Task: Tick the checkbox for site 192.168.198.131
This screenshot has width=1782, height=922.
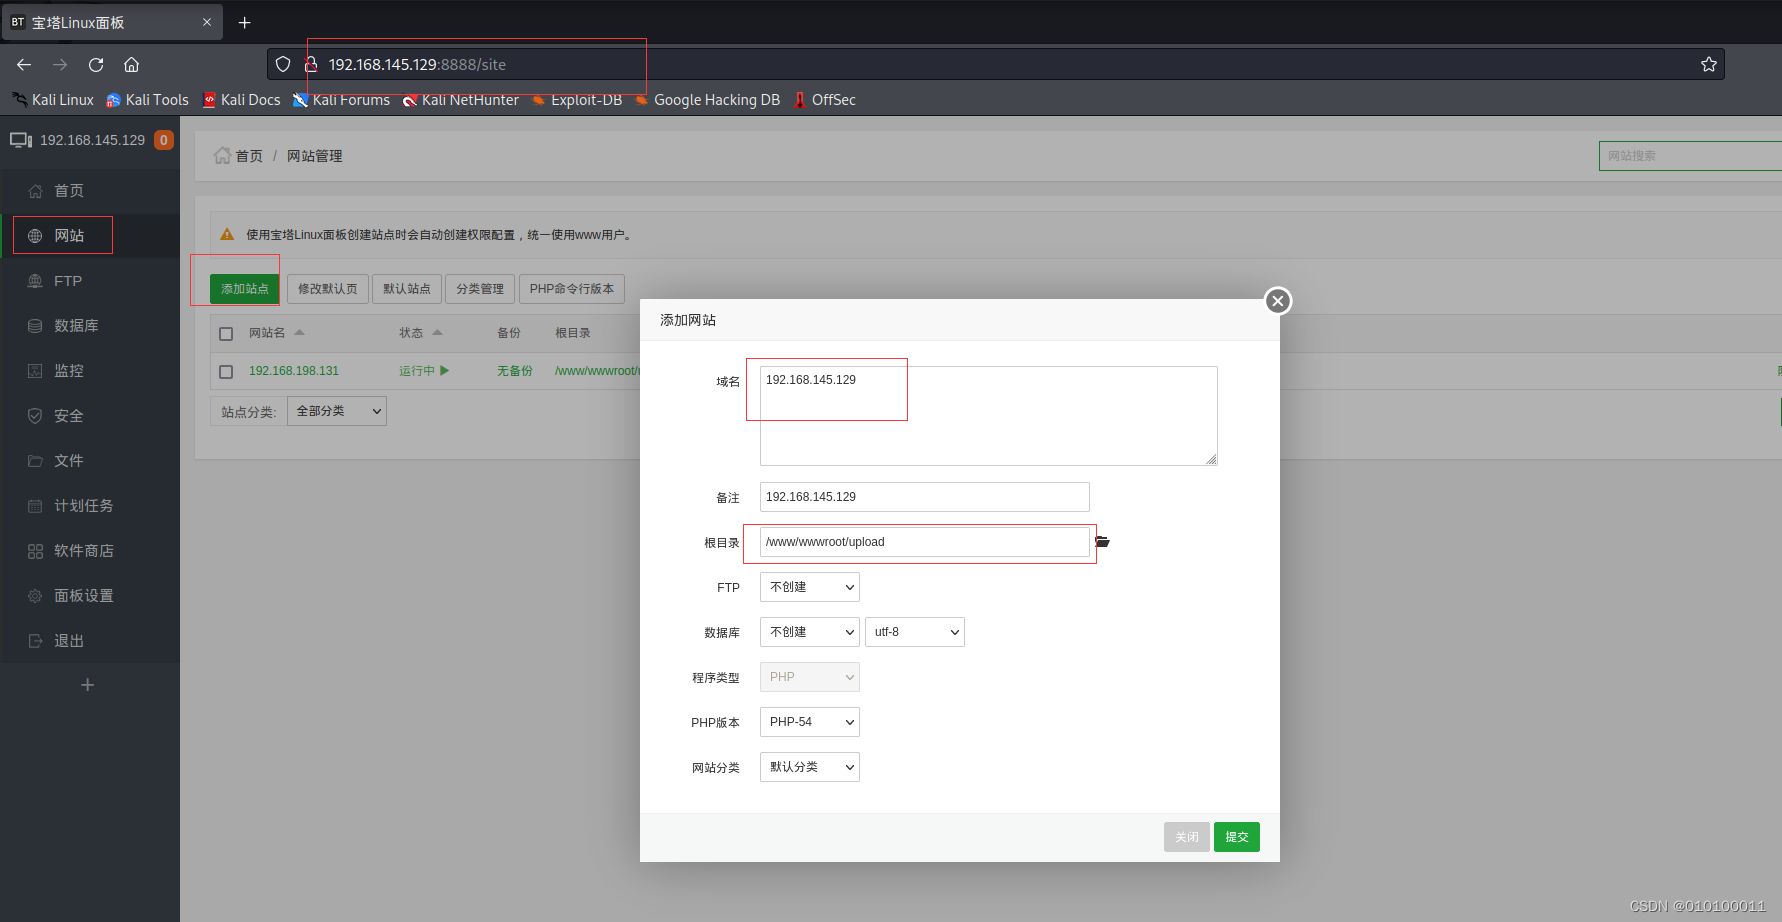Action: coord(226,372)
